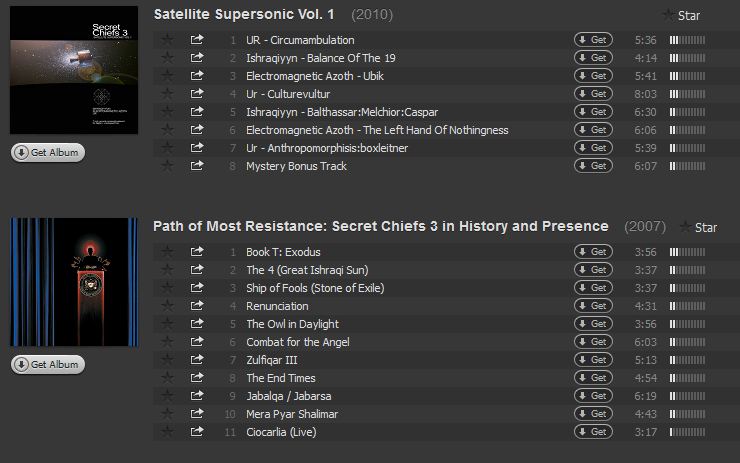Get Album for Satellite Supersonic Vol. 1
The width and height of the screenshot is (740, 463).
tap(47, 153)
